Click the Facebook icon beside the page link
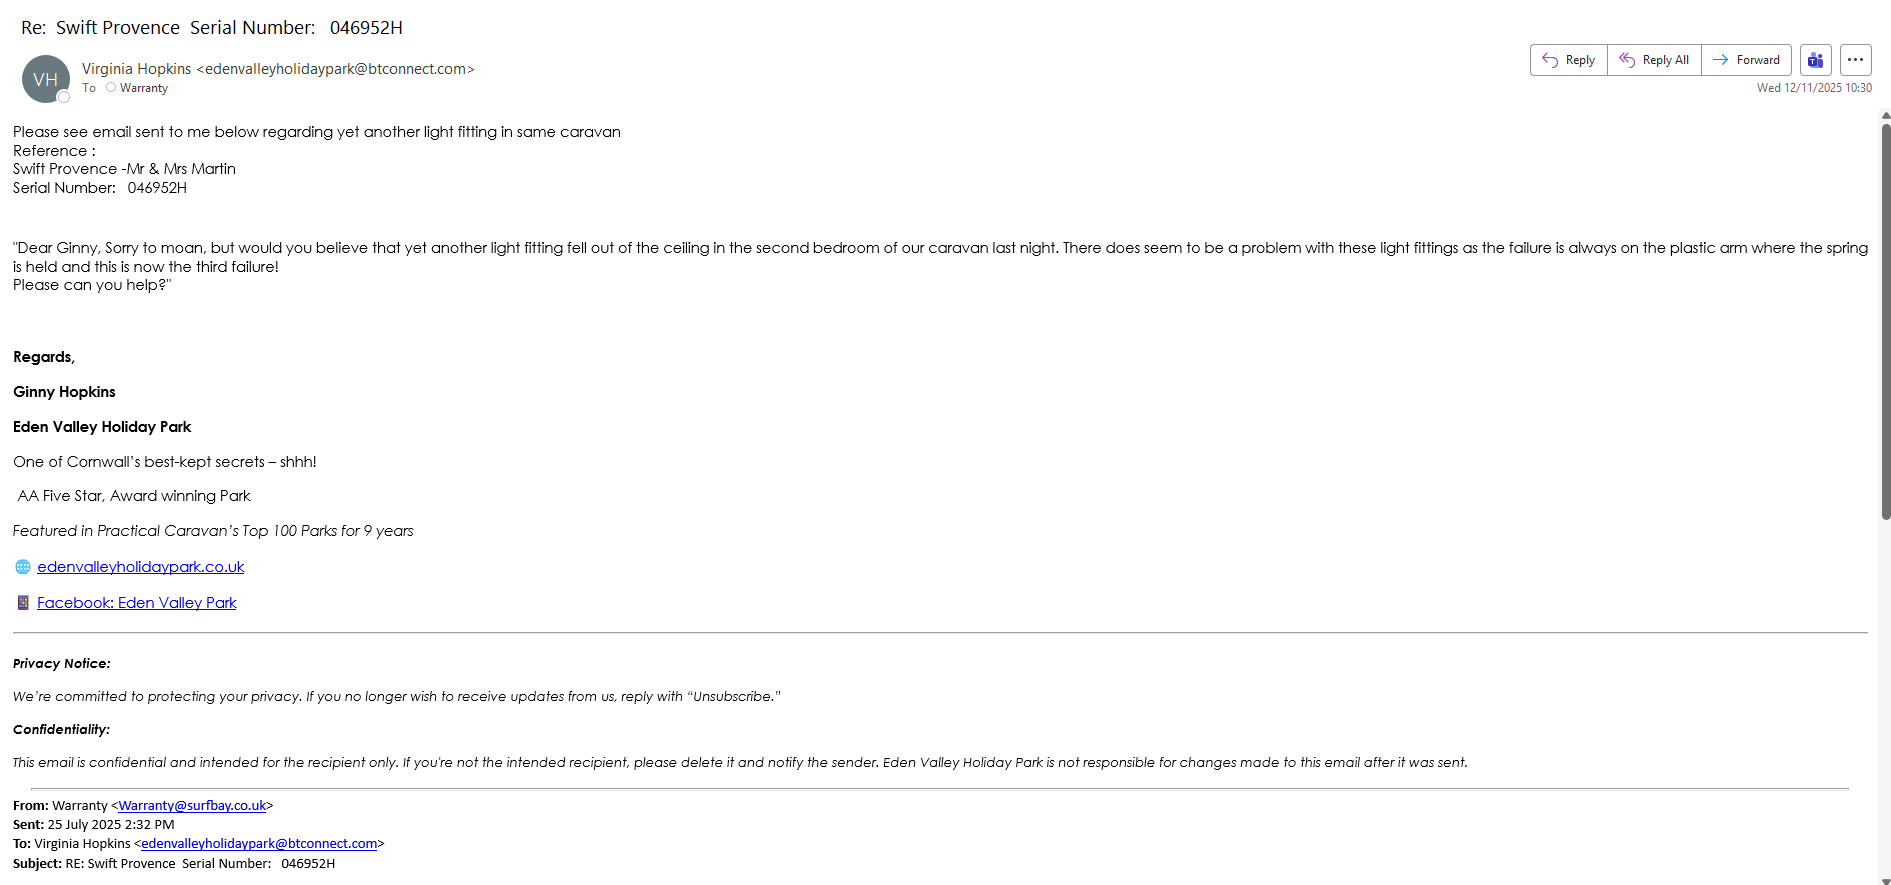Image resolution: width=1891 pixels, height=885 pixels. [23, 603]
